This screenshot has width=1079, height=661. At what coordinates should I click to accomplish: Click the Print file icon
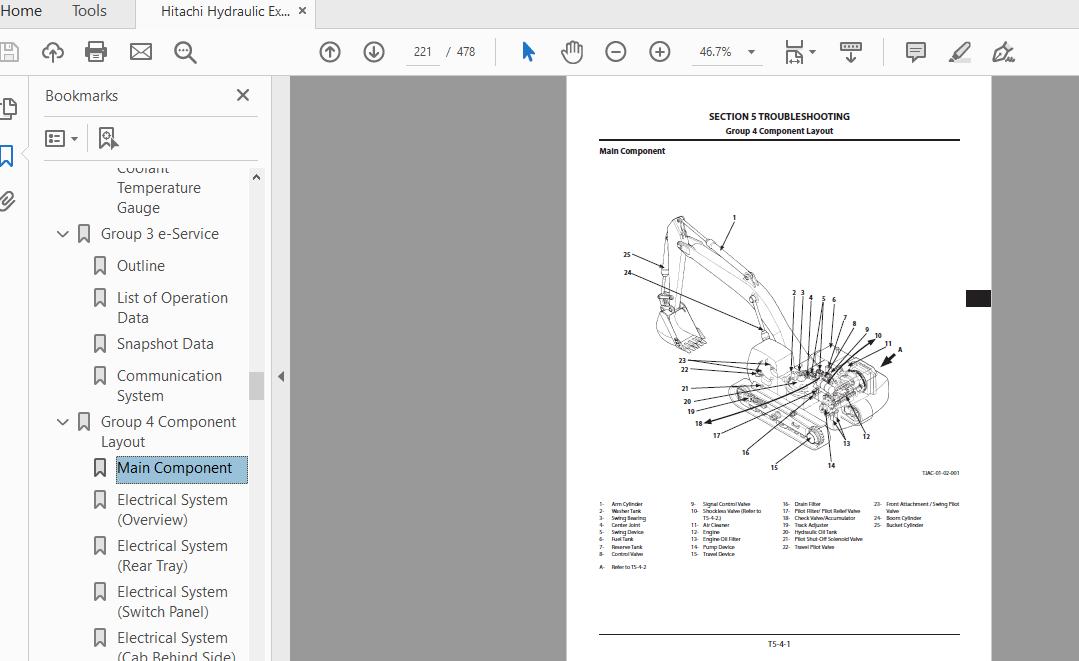click(96, 52)
